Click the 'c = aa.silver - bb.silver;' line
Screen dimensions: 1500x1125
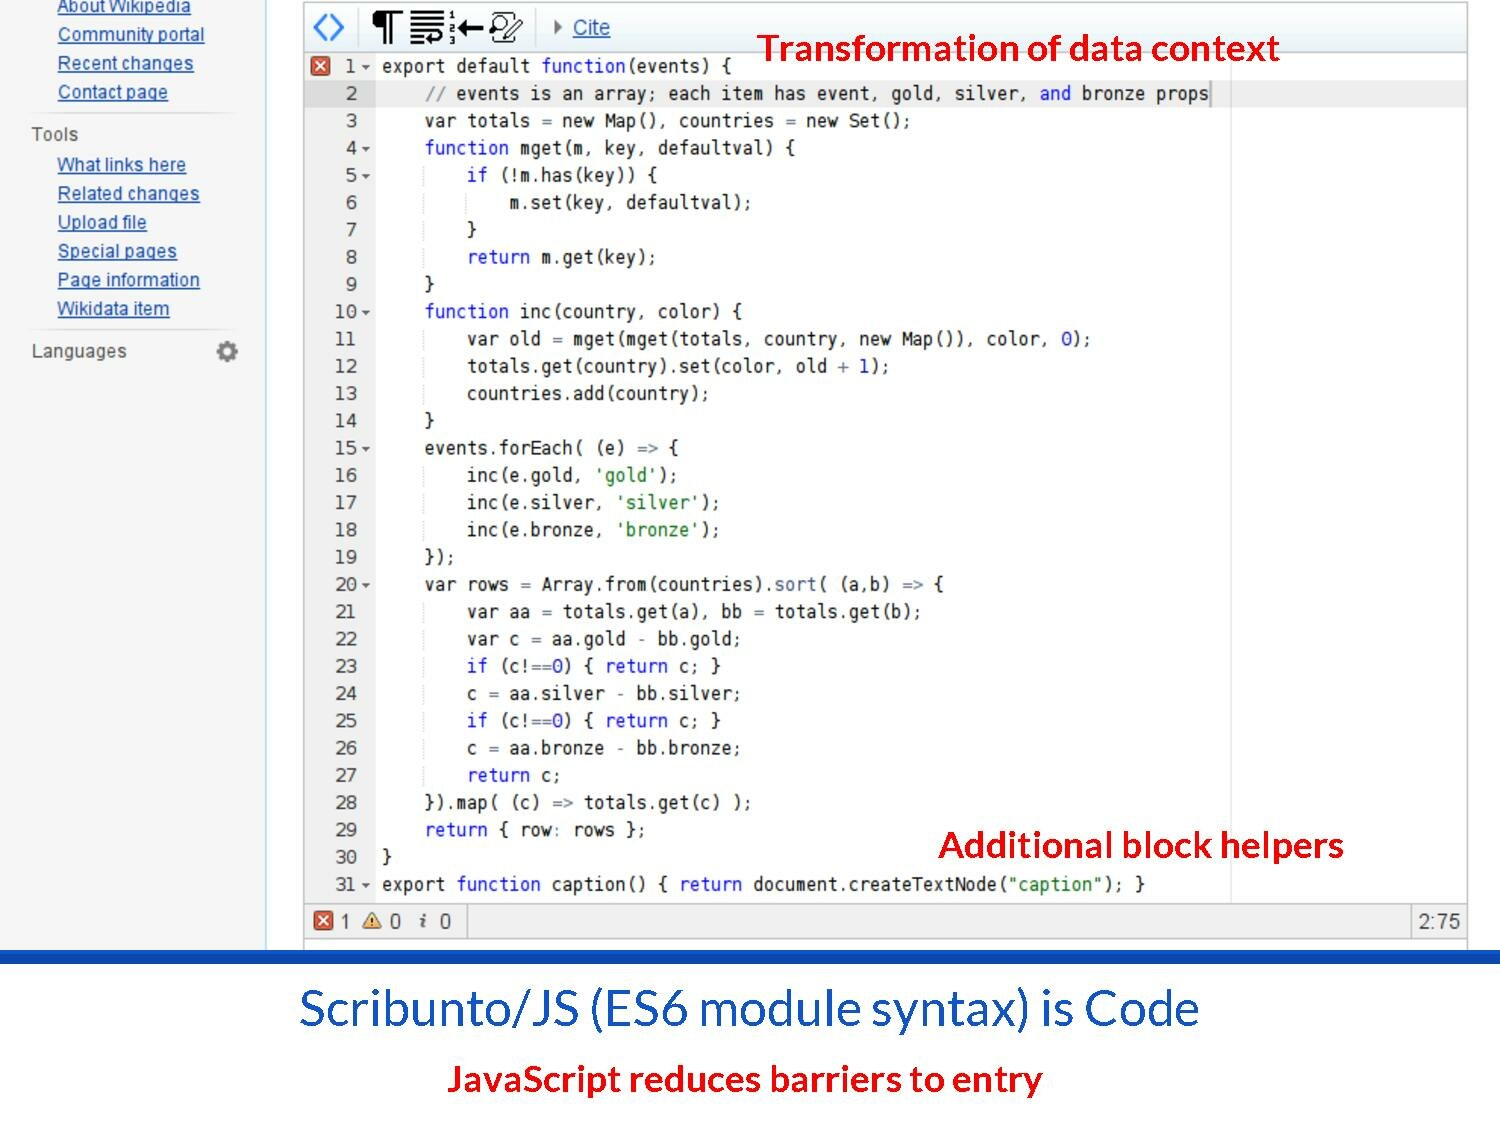(x=604, y=694)
